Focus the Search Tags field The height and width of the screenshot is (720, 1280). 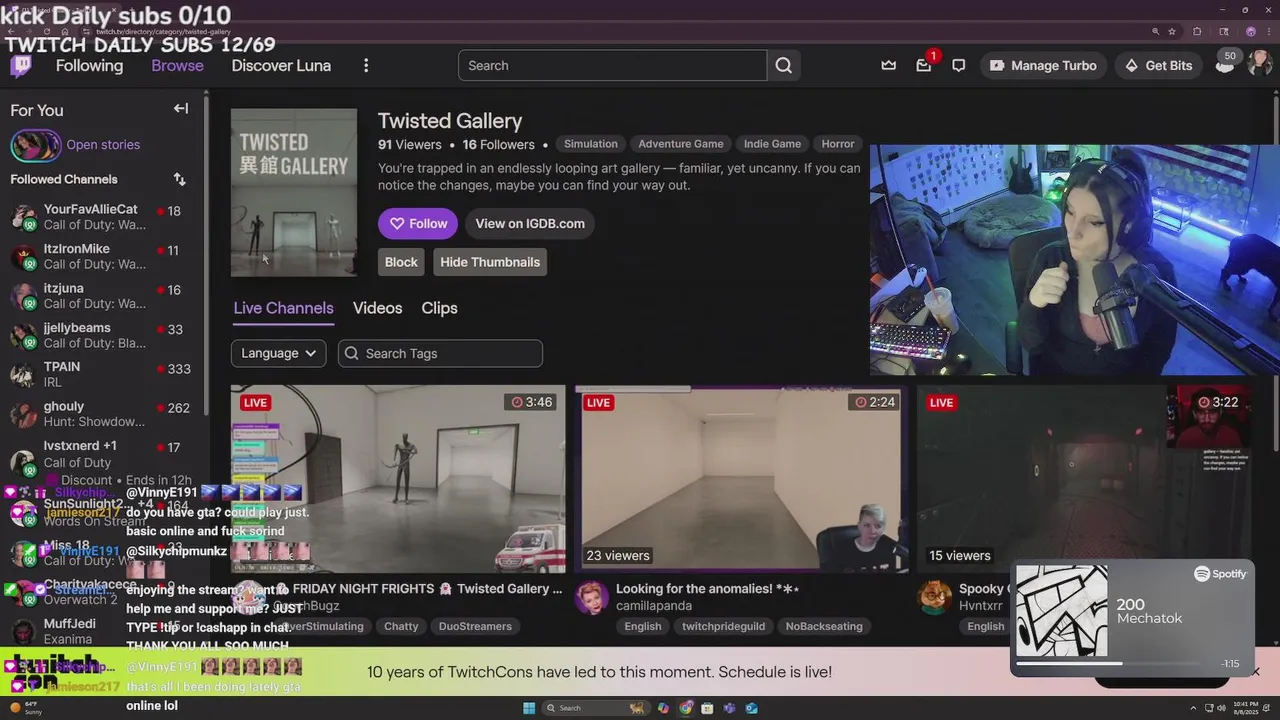[440, 353]
